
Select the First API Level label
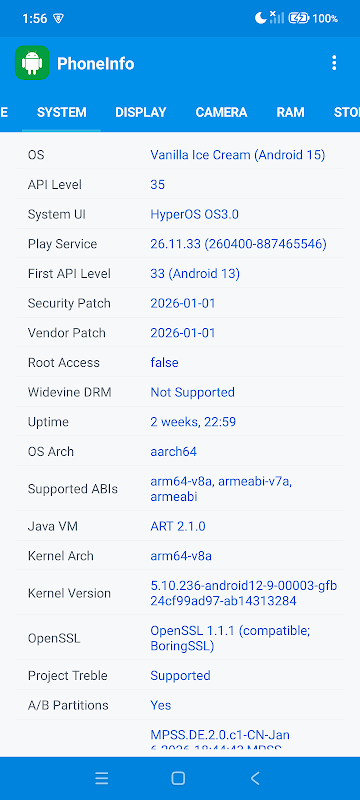[69, 273]
